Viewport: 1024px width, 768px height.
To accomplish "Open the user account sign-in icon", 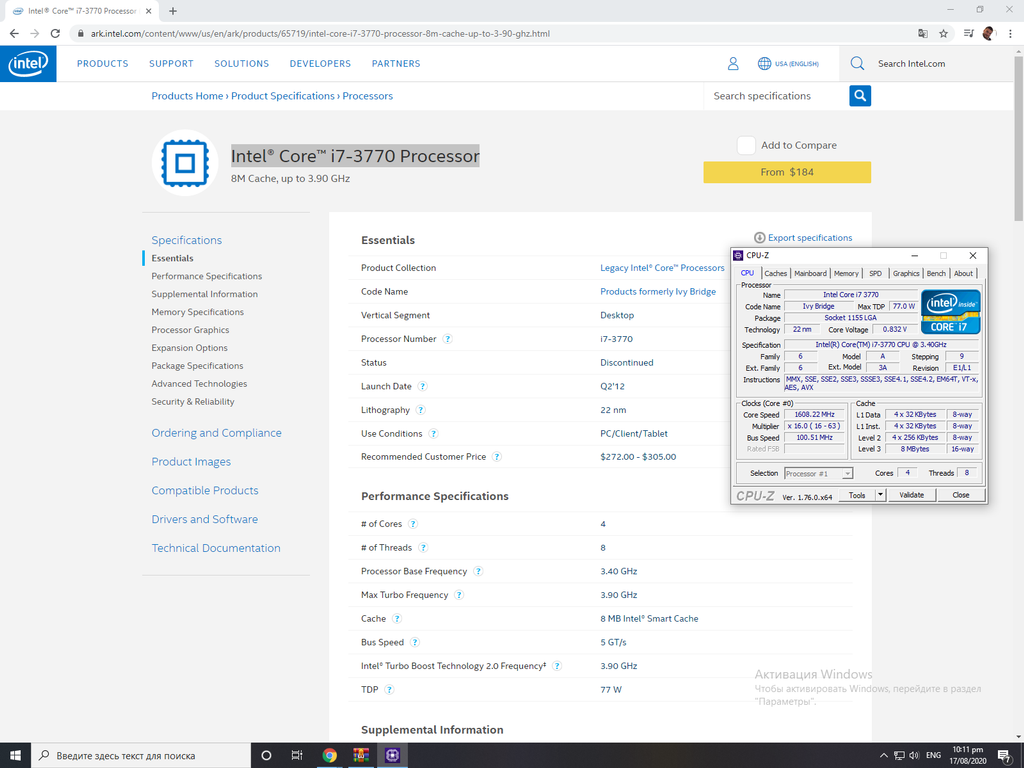I will tap(733, 64).
